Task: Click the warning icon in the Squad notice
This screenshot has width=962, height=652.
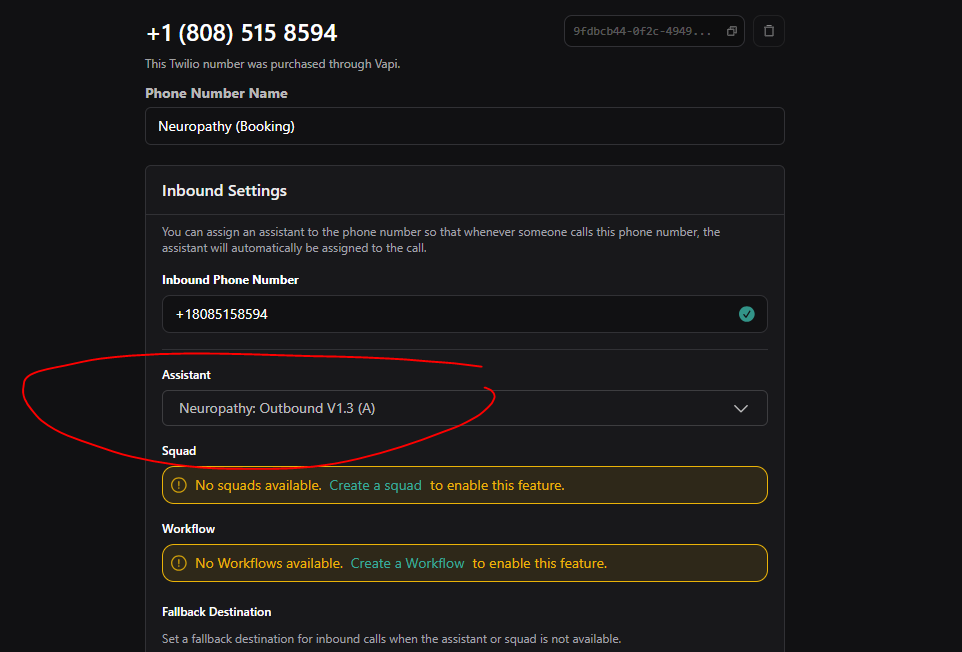Action: (x=179, y=485)
